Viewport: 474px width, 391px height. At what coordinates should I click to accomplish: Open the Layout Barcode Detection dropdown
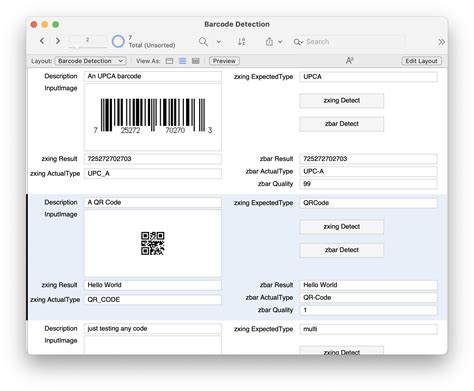[x=90, y=61]
